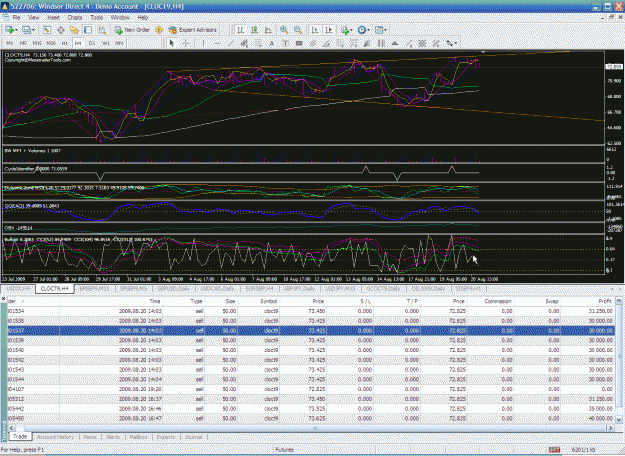Select the highlighted 01537 sell order row
Image resolution: width=625 pixels, height=456 pixels.
(311, 330)
